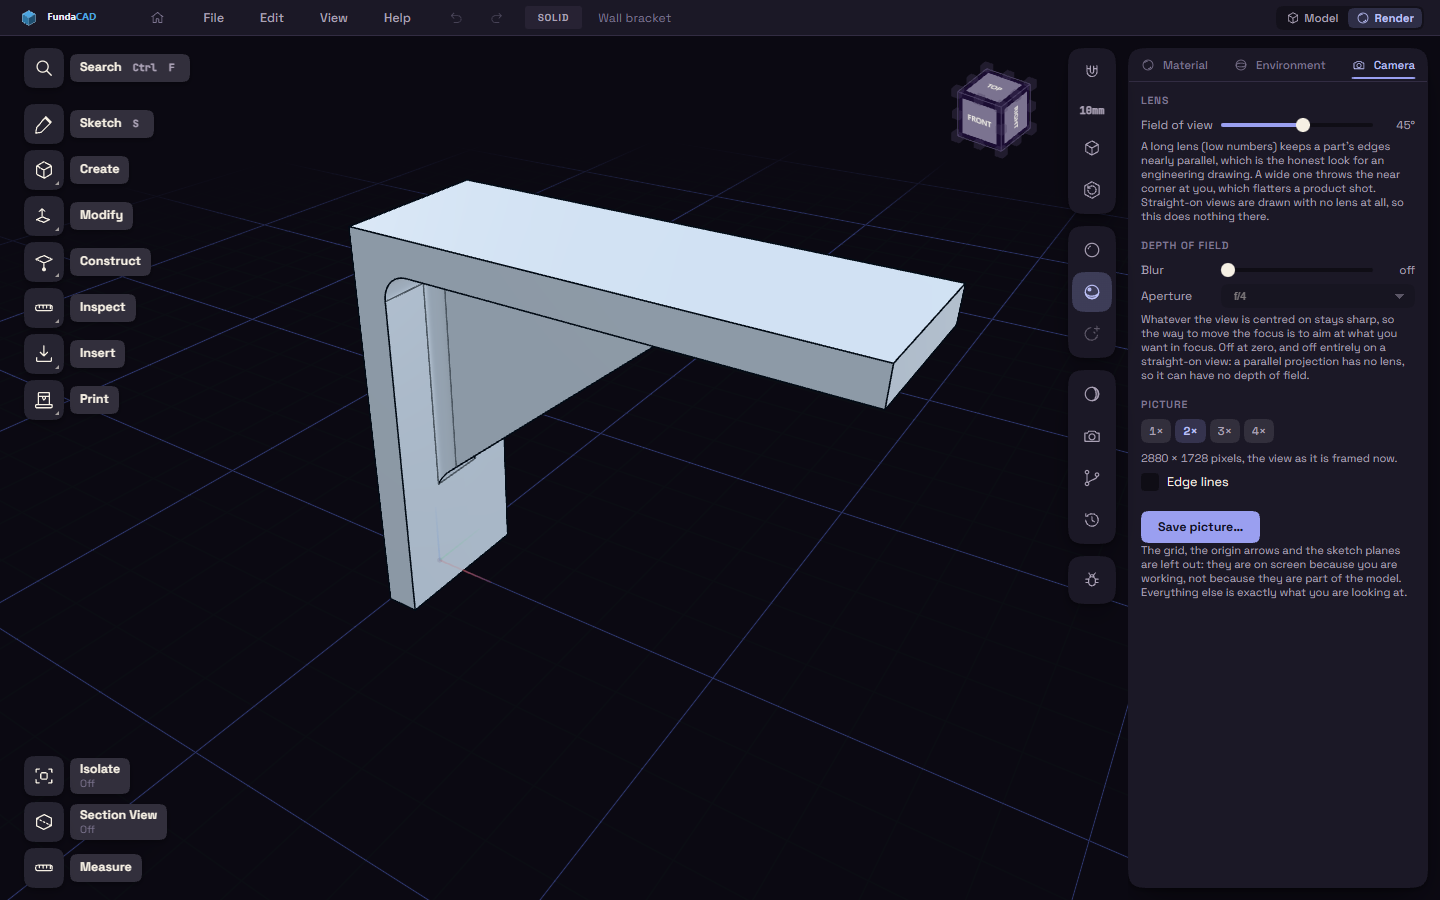Click the 16mm grid size readout
Screen dimensions: 1440x900
tap(1092, 111)
